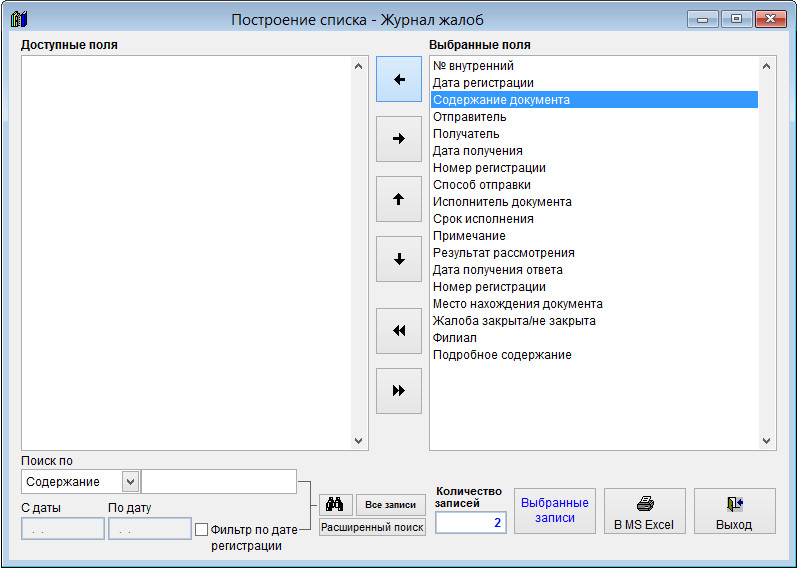Click the Выход exit button

[734, 511]
